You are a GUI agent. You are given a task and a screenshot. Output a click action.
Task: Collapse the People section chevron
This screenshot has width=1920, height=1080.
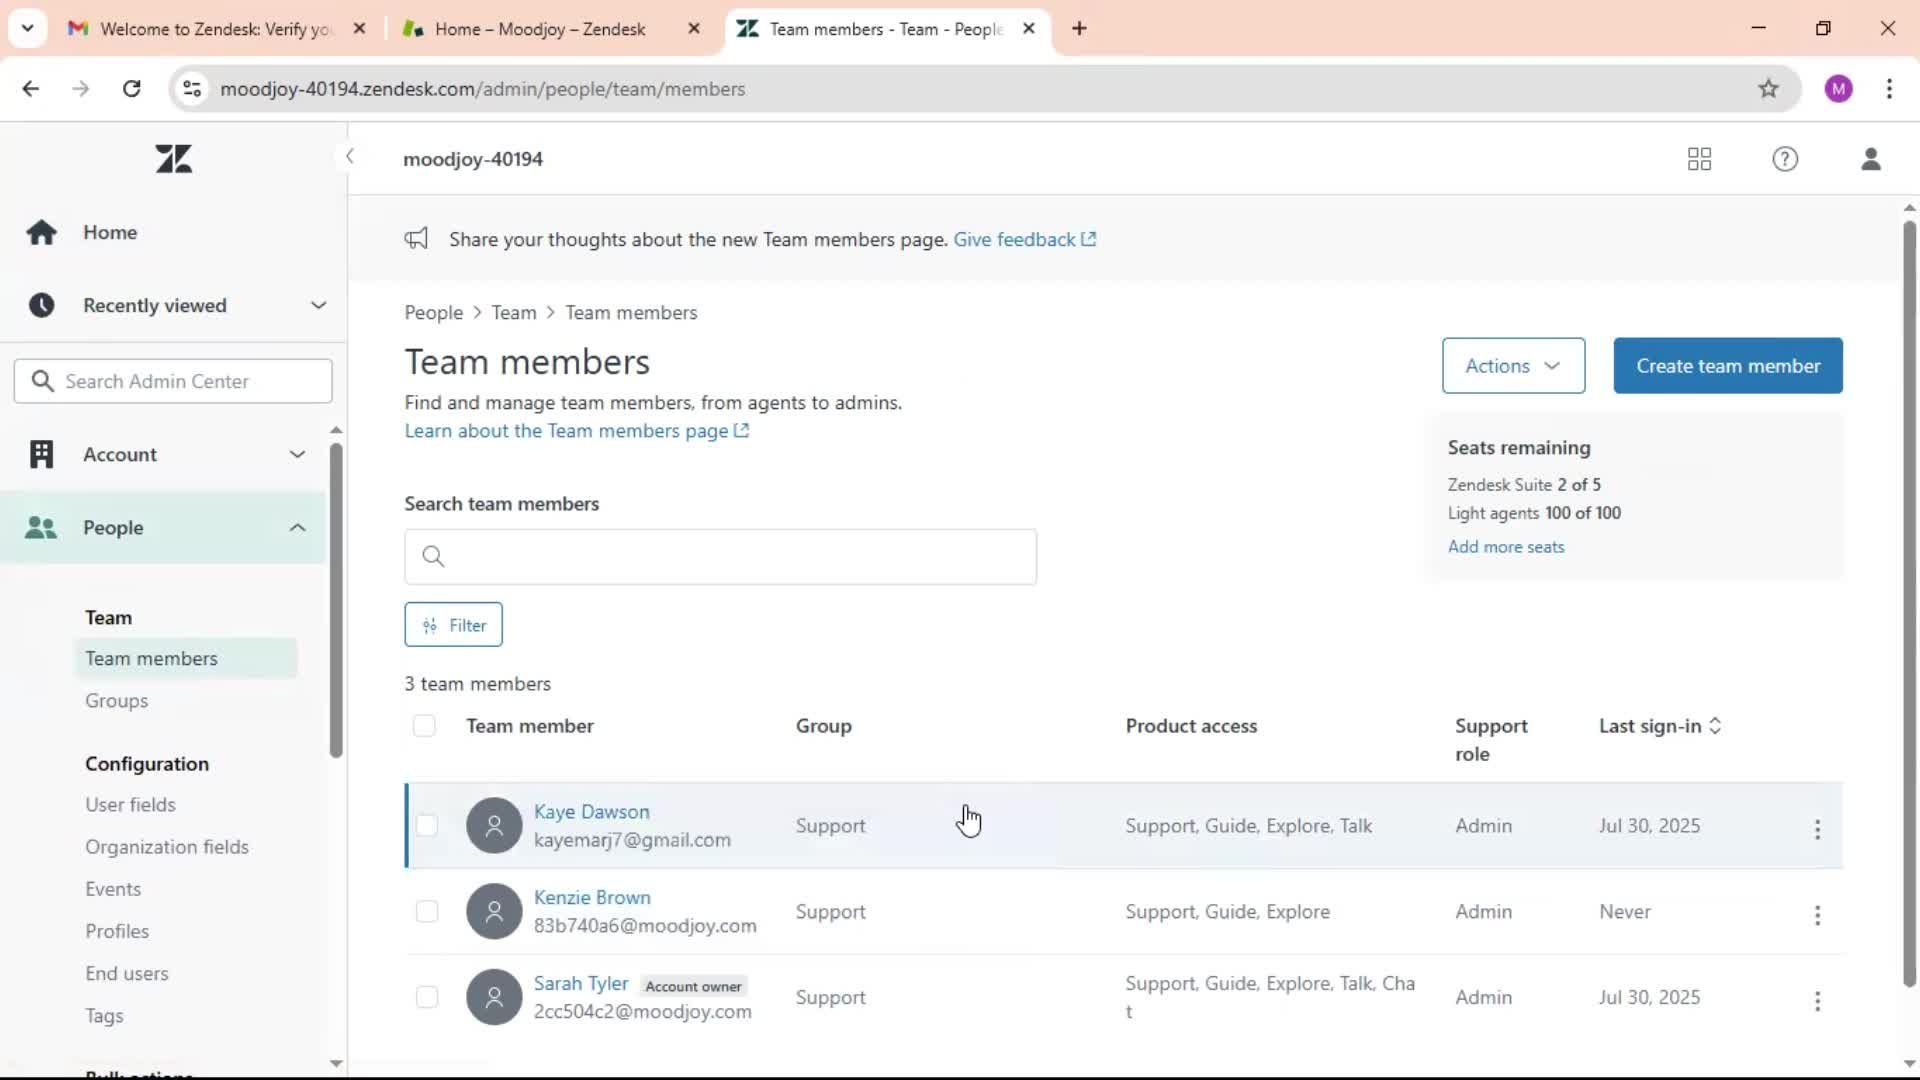(x=297, y=527)
